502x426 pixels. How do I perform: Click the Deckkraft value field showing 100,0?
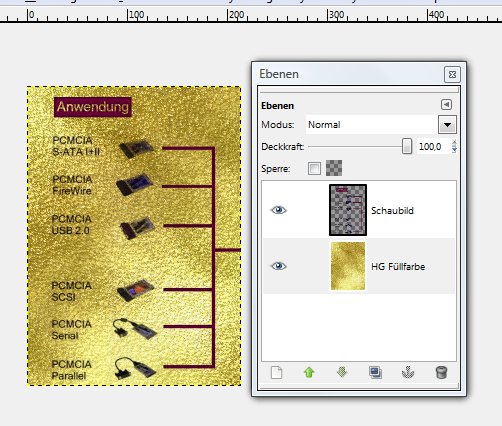[x=433, y=146]
